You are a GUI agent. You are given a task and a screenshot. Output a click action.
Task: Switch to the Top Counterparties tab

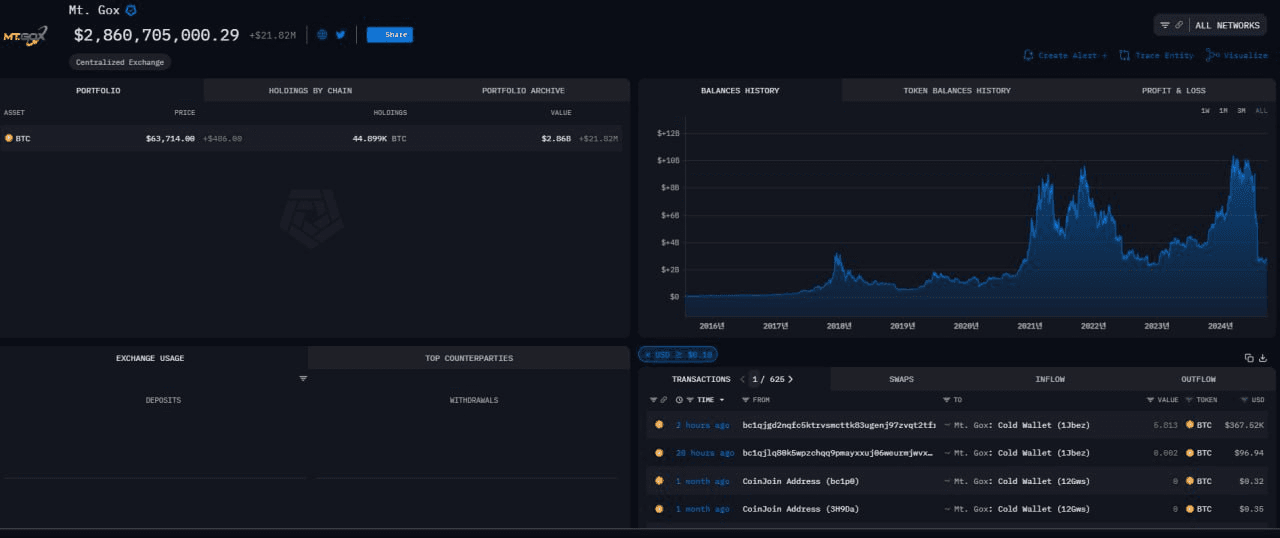(469, 358)
